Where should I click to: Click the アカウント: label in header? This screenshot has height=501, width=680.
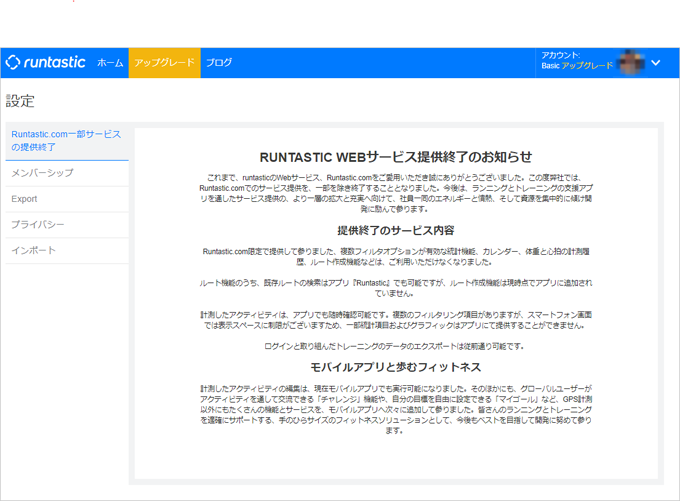pos(560,55)
